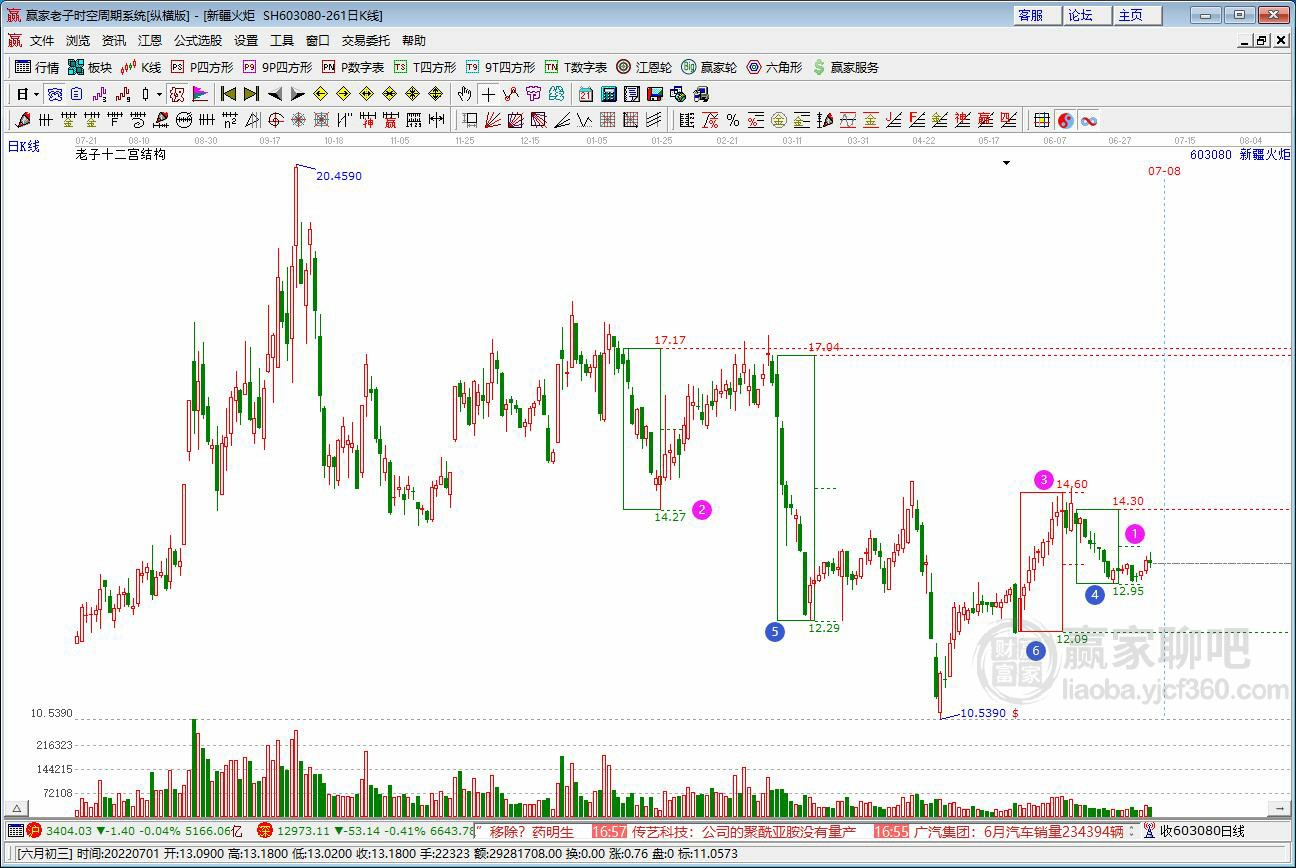Screen dimensions: 1296x868
Task: Open the 文件 menu
Action: point(42,41)
